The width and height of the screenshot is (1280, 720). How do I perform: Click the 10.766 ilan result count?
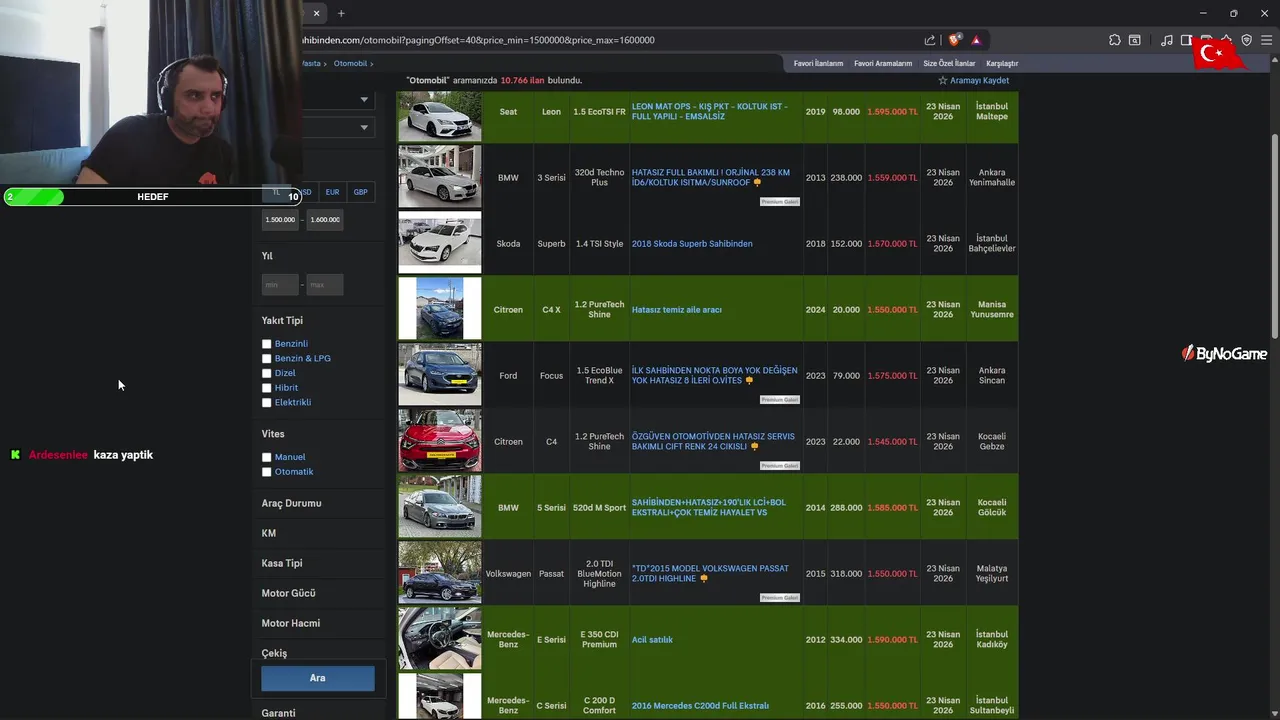click(522, 80)
